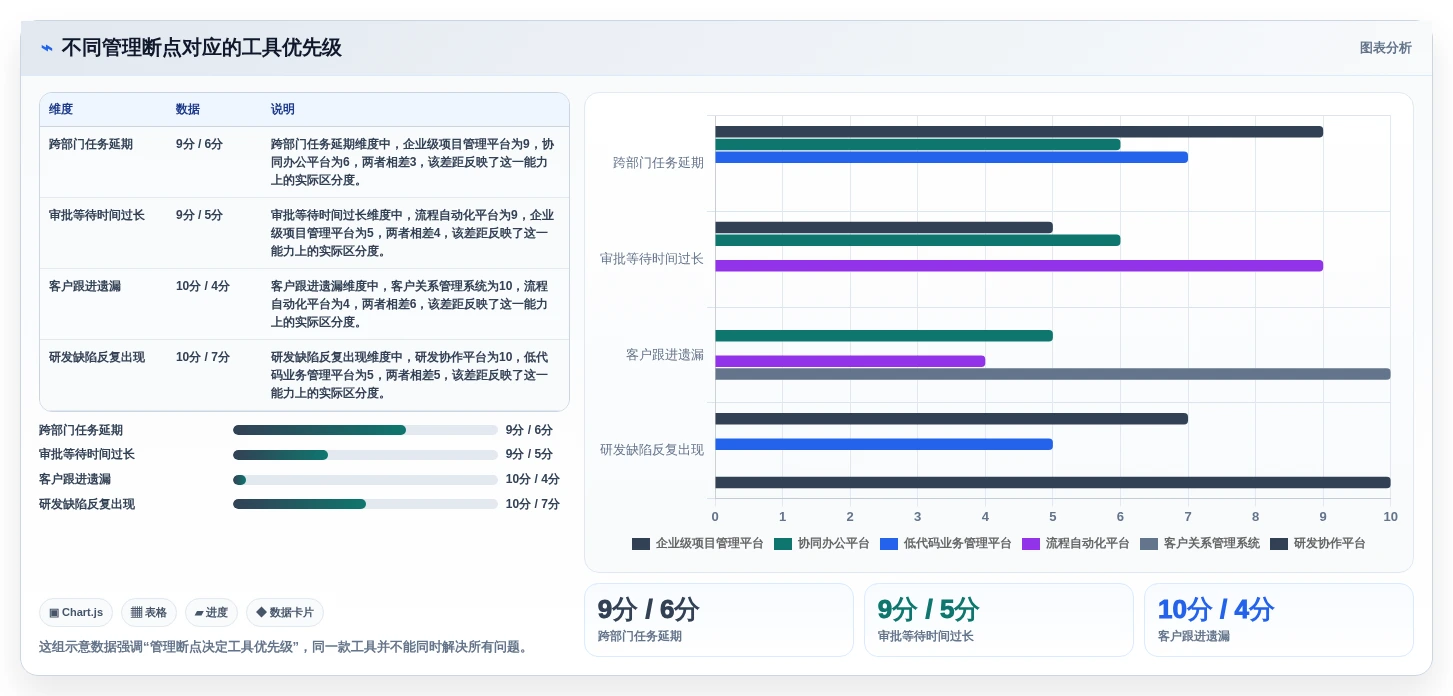
Task: Select the 客户跟进遗漏 cell in the table
Action: pos(85,286)
